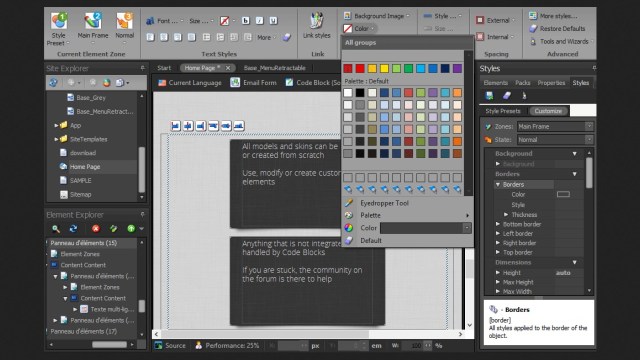Viewport: 640px width, 360px height.
Task: Open the Source view button
Action: [170, 345]
